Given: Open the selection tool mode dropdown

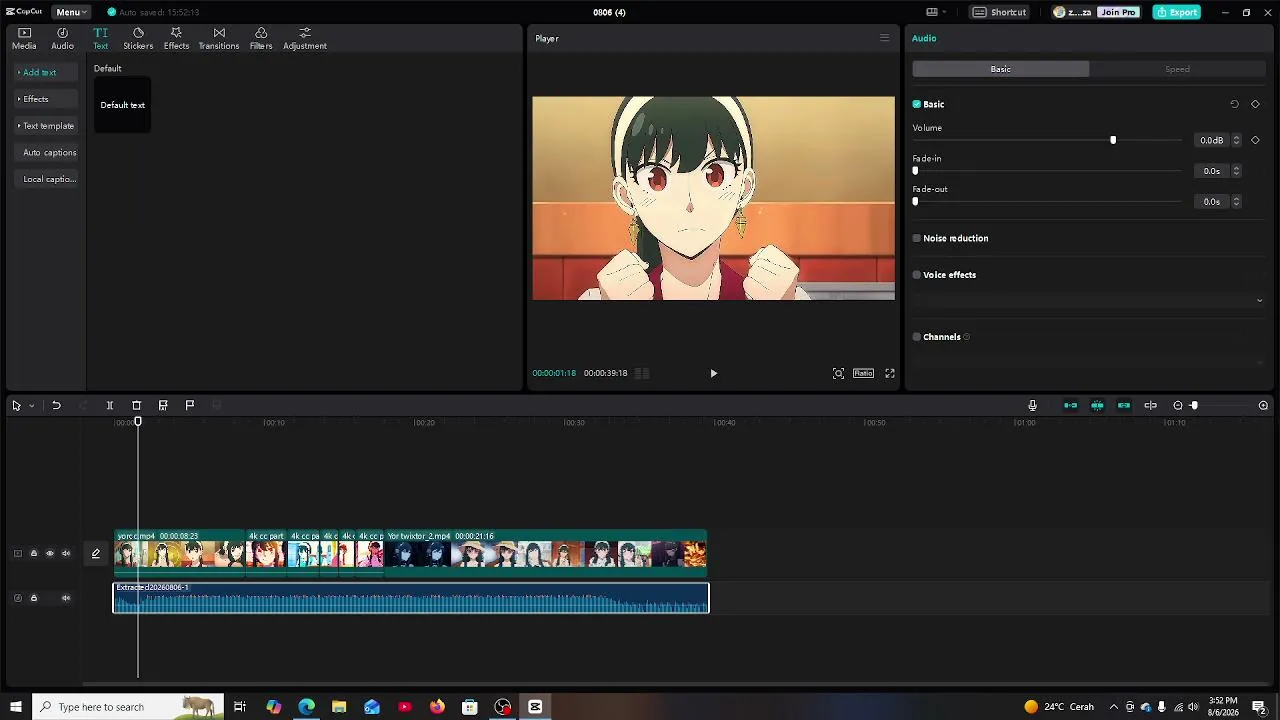Looking at the screenshot, I should [x=32, y=406].
